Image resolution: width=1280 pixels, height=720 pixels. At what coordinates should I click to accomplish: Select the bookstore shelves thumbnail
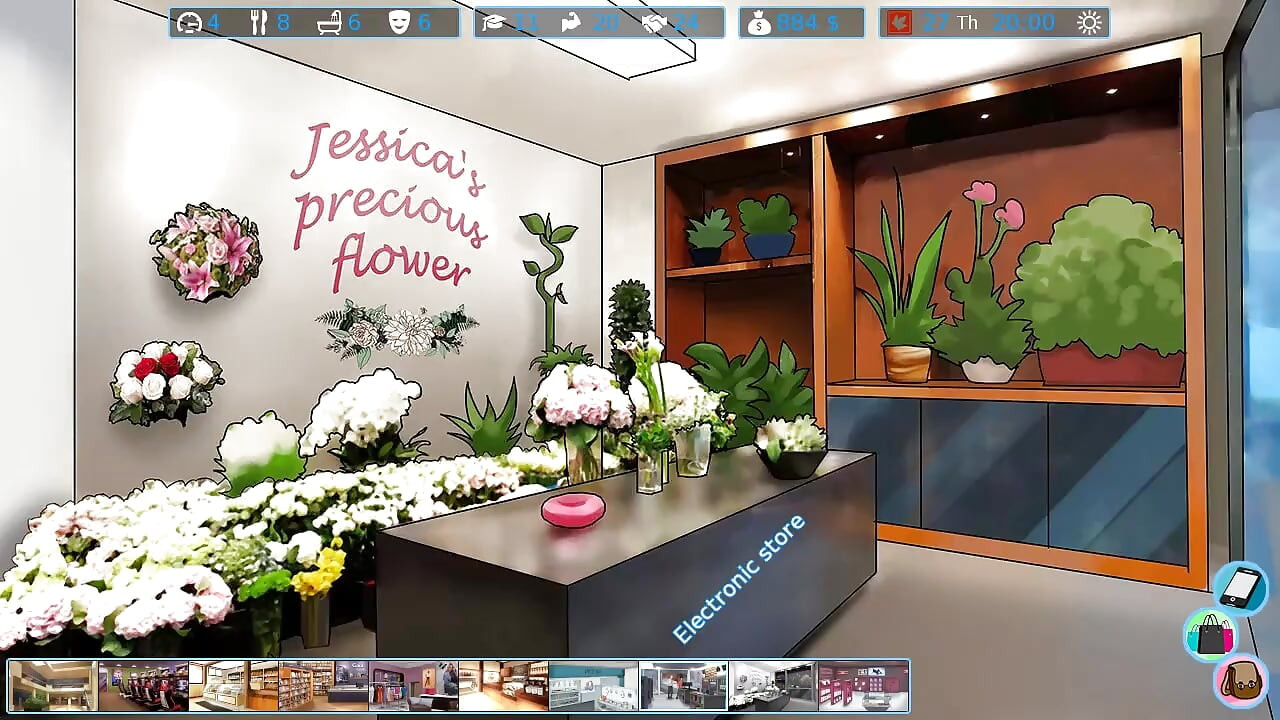324,686
